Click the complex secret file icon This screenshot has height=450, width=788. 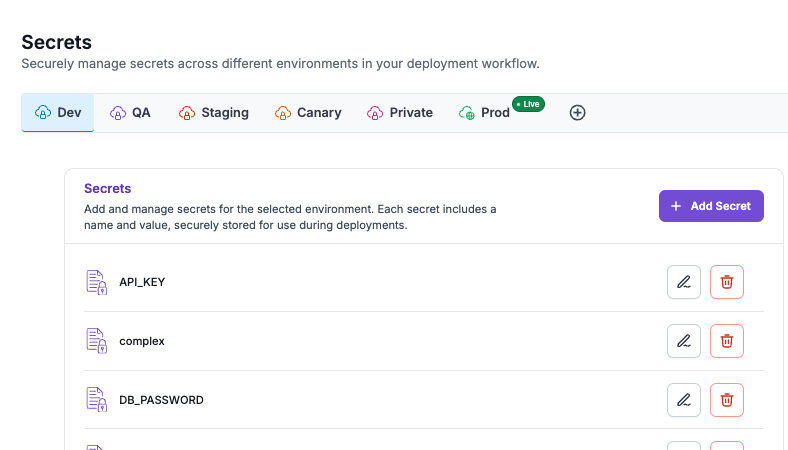tap(96, 341)
